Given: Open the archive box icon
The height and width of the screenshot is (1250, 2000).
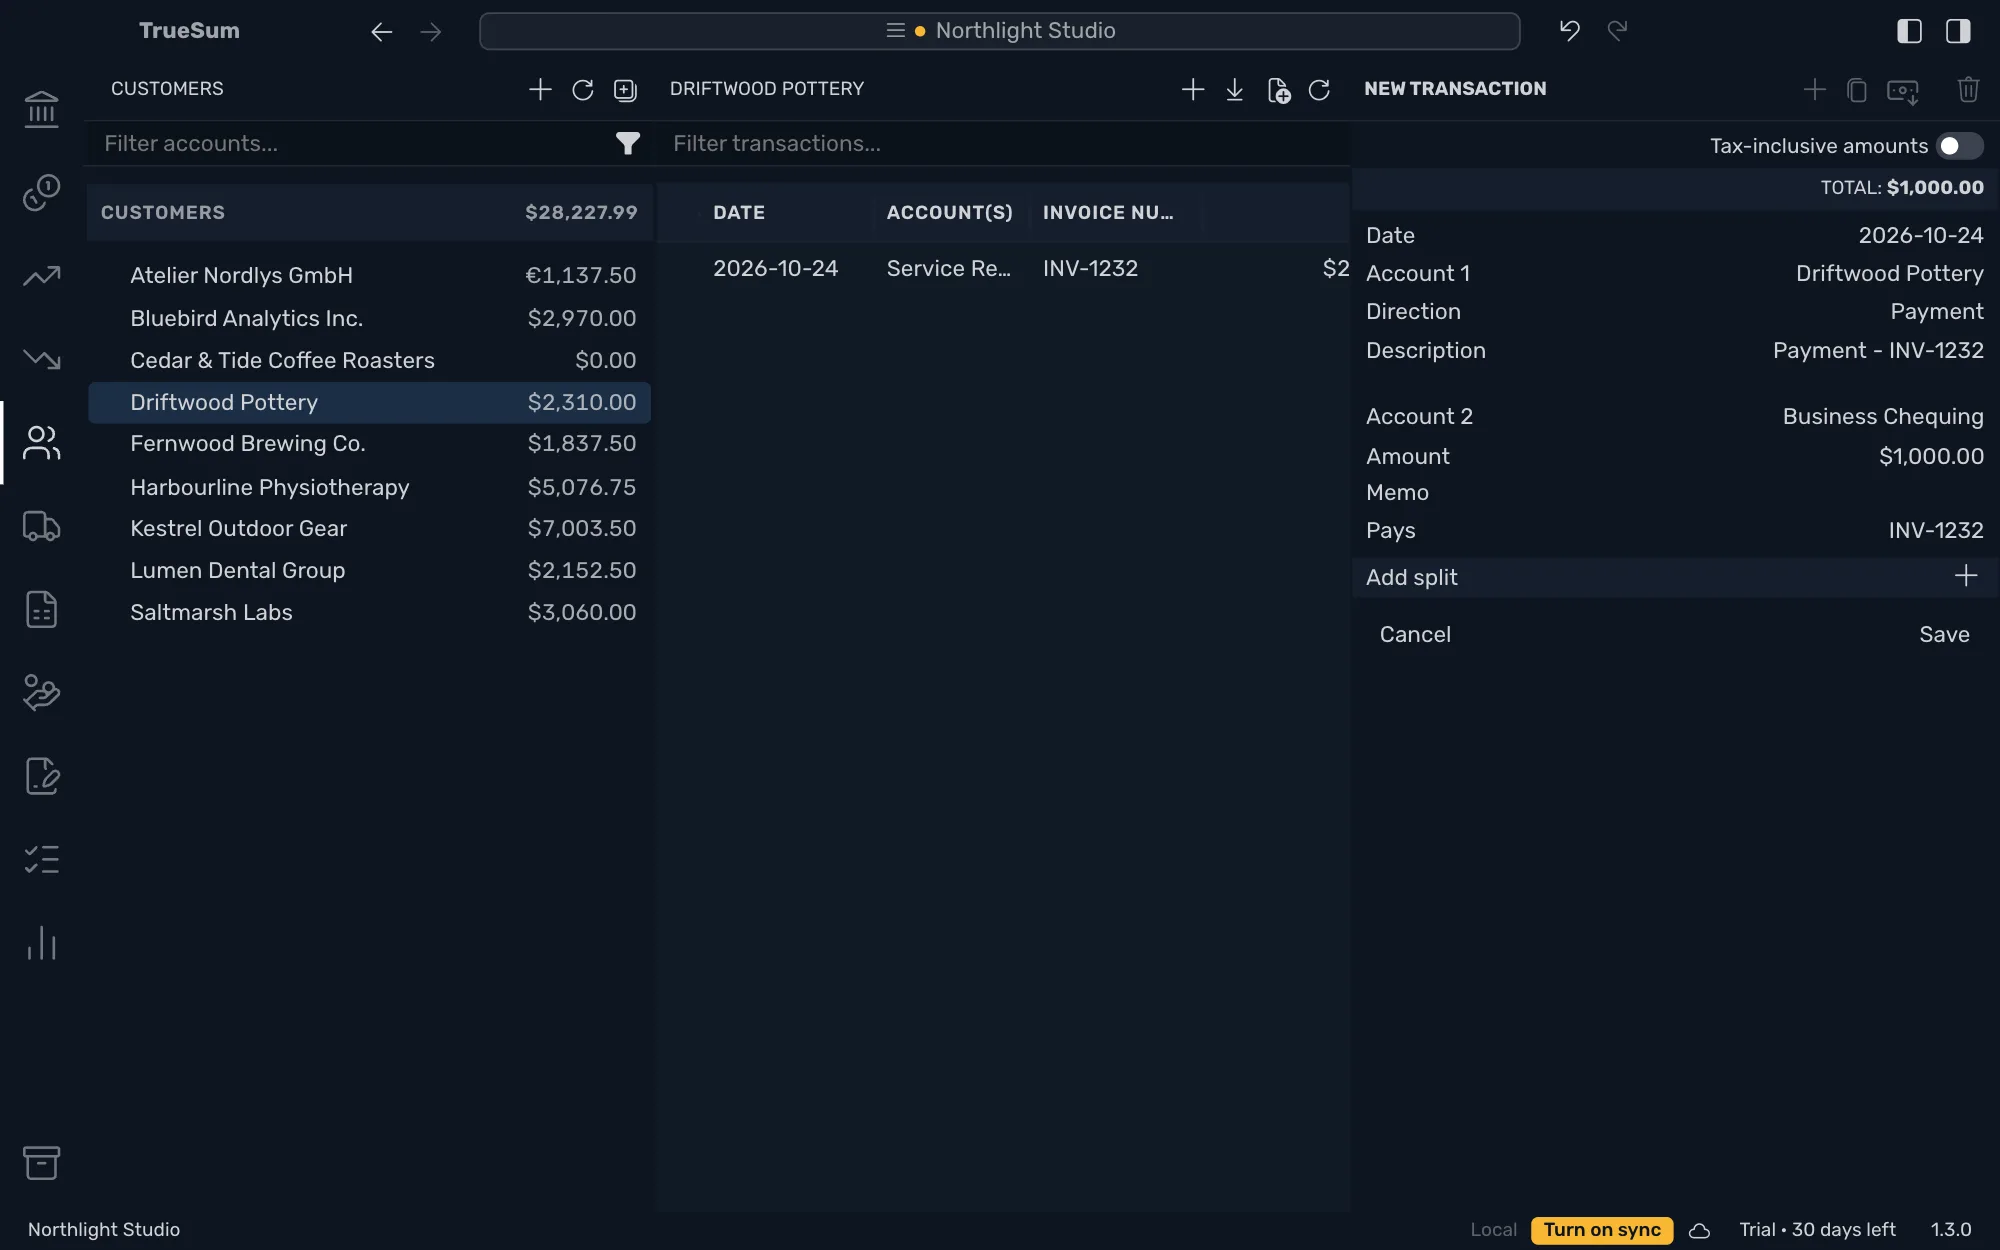Looking at the screenshot, I should 41,1162.
